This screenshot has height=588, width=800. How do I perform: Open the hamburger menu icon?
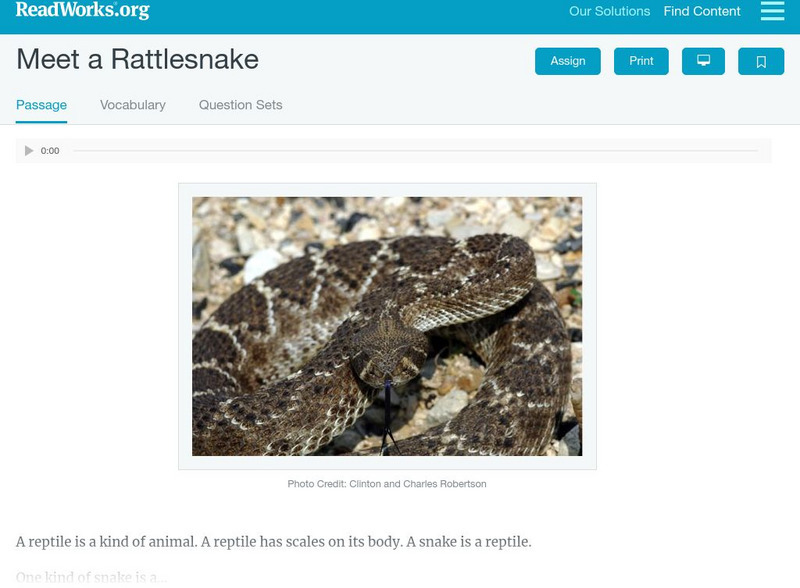[772, 11]
